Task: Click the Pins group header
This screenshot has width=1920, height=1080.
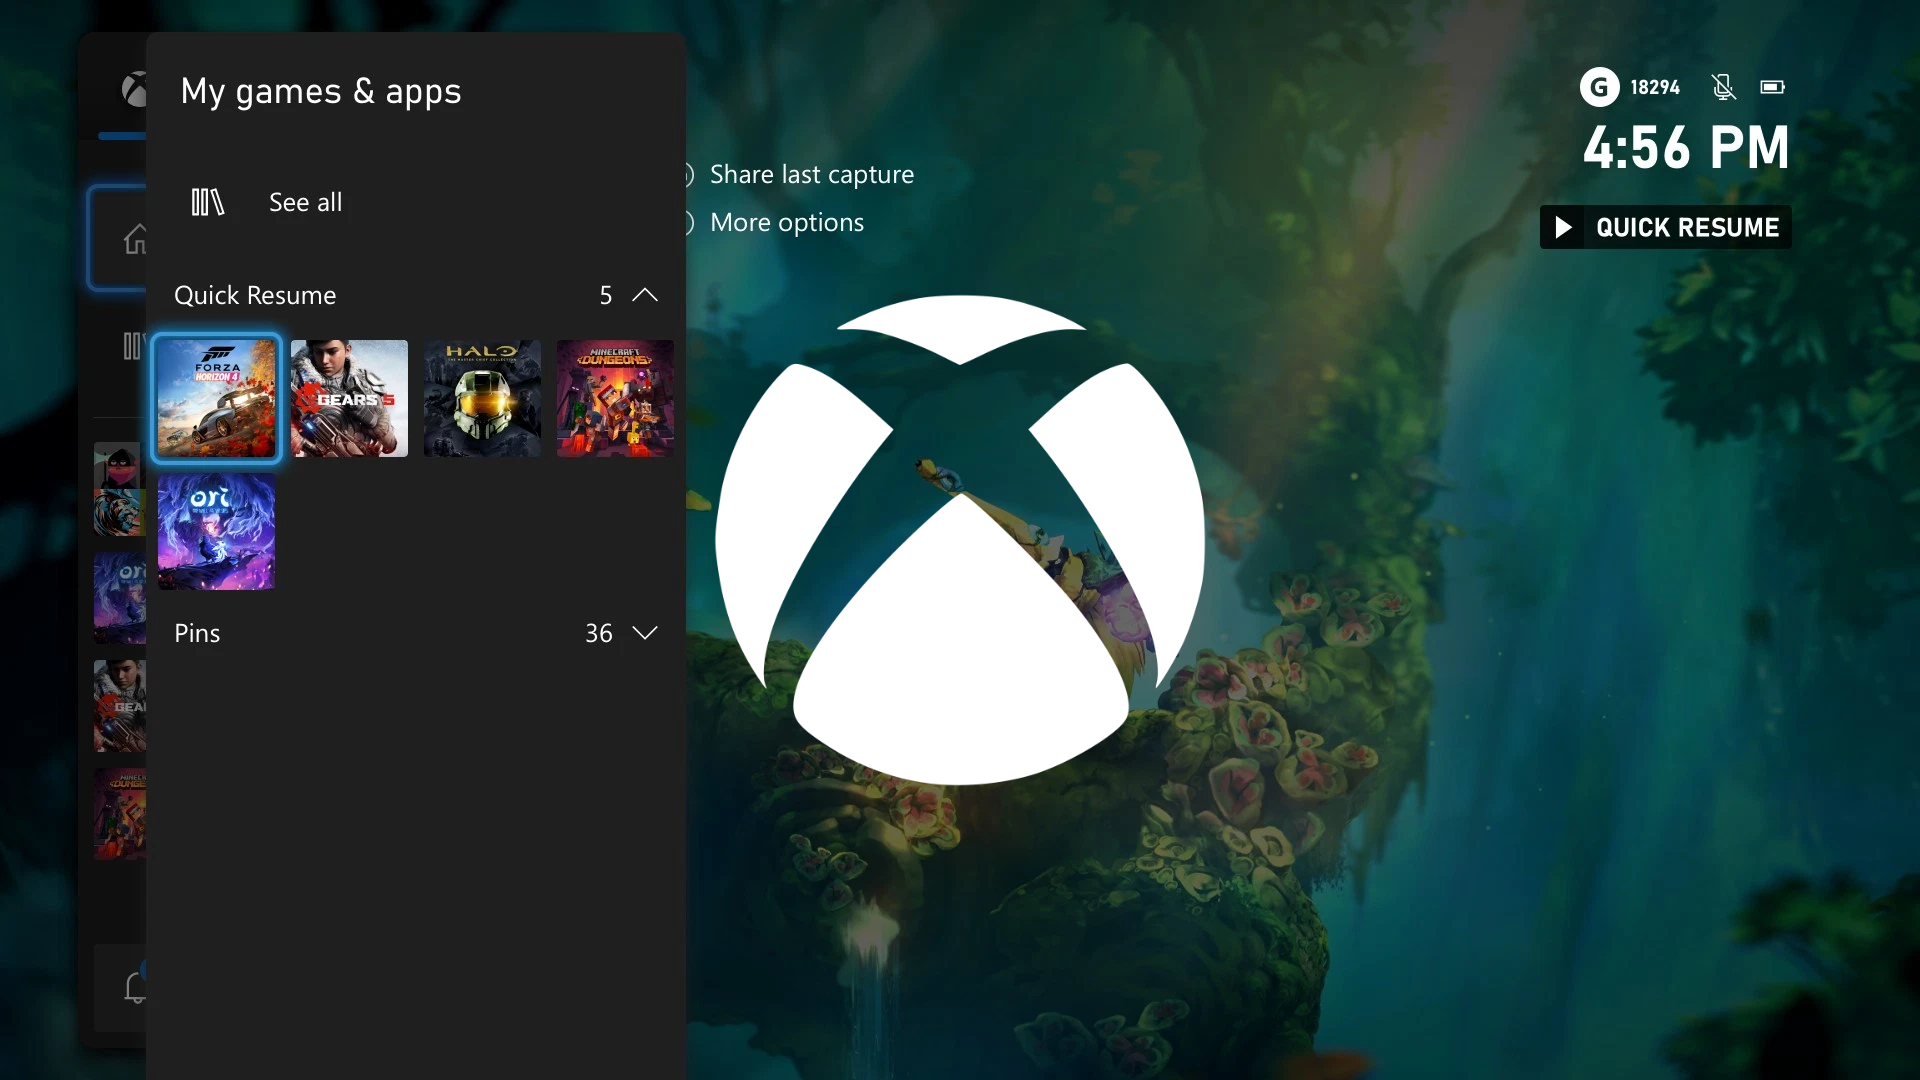Action: [x=197, y=633]
